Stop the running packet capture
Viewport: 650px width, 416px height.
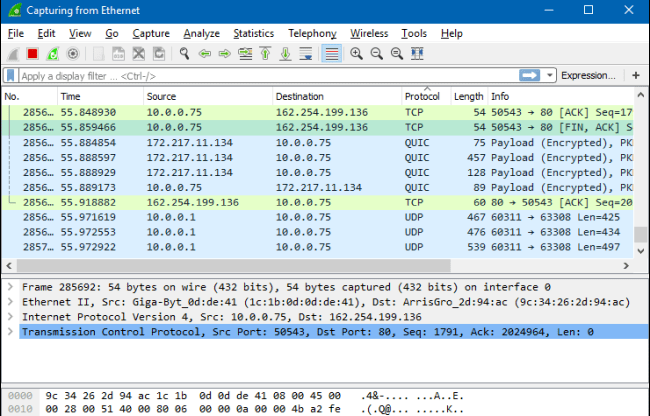point(32,53)
